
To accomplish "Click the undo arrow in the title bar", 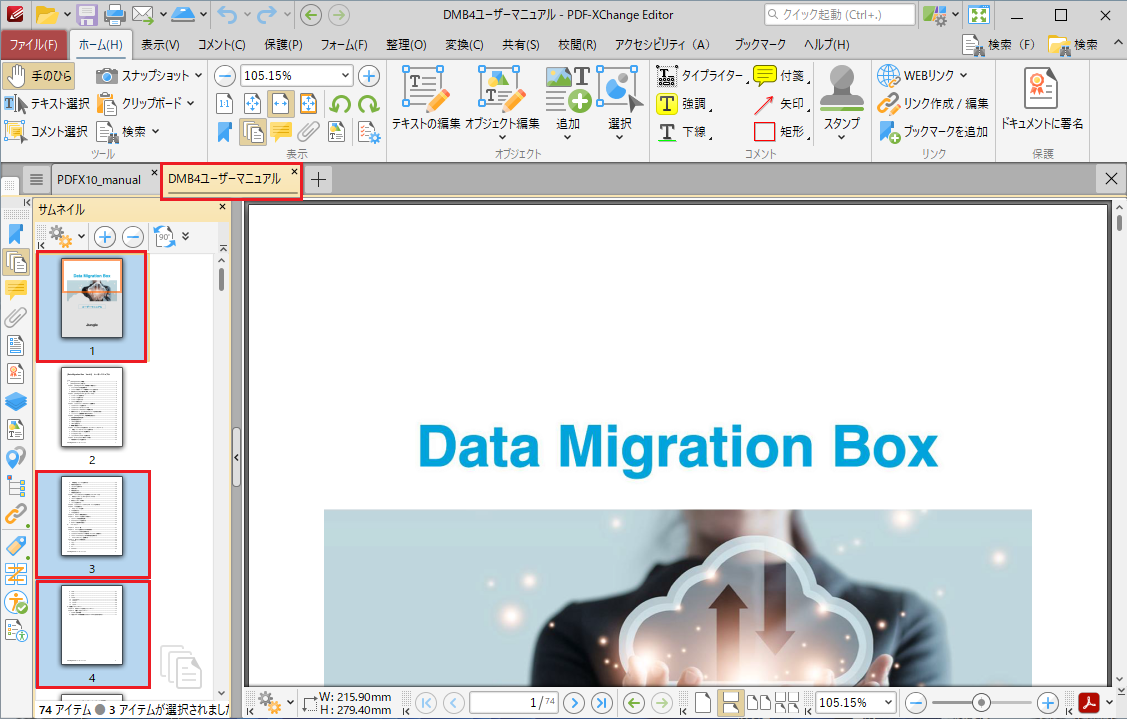I will [226, 14].
